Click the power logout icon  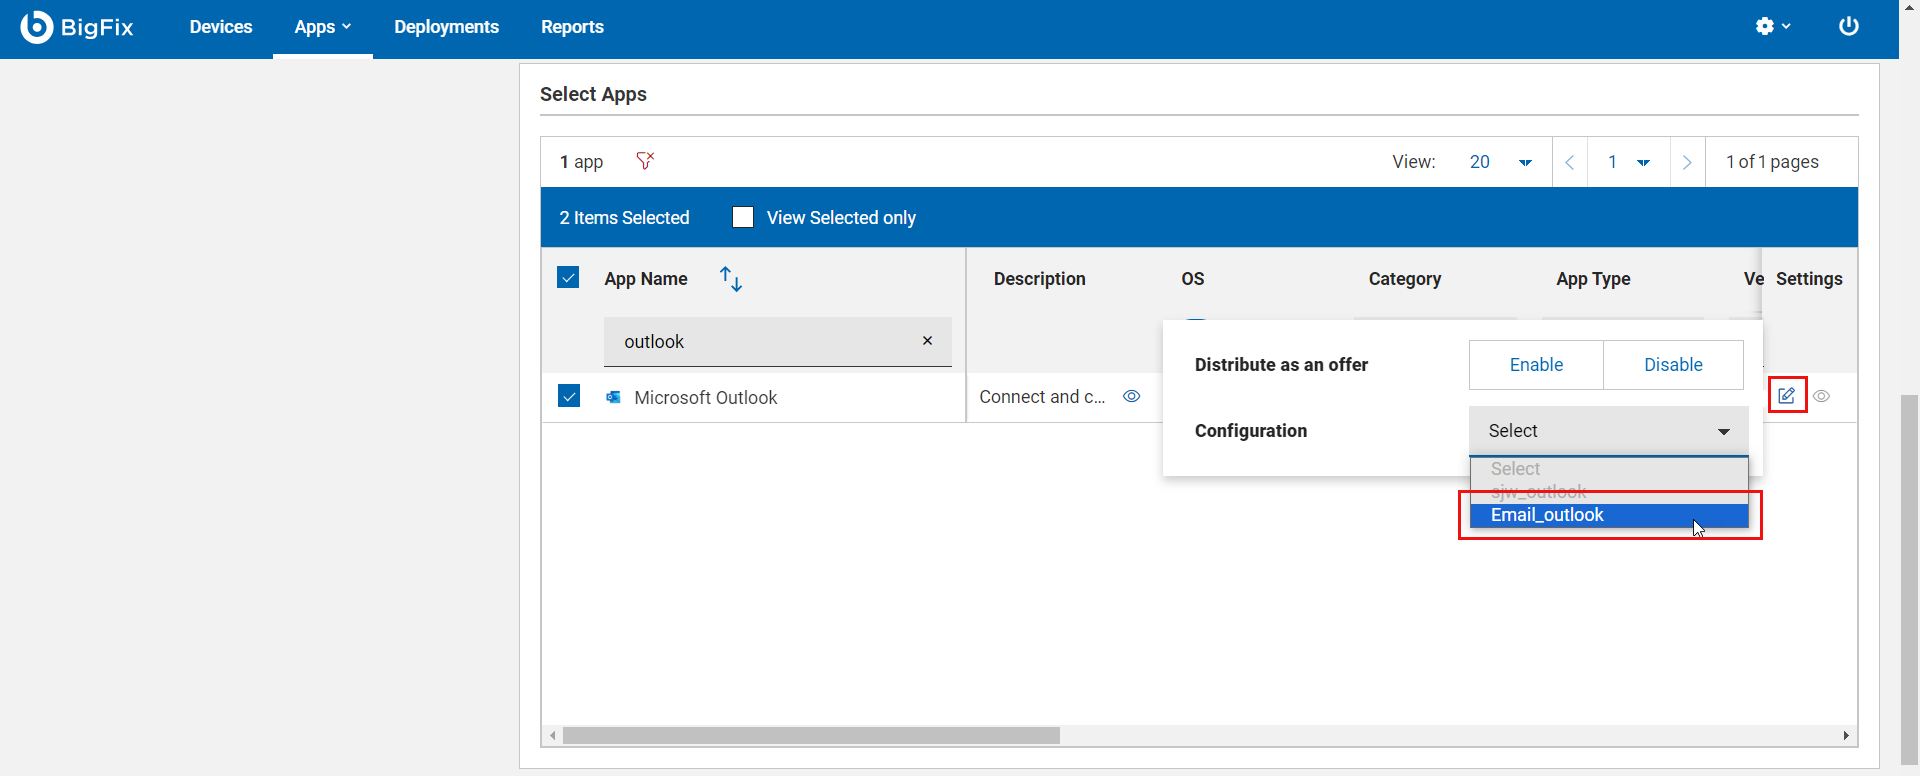[x=1848, y=27]
